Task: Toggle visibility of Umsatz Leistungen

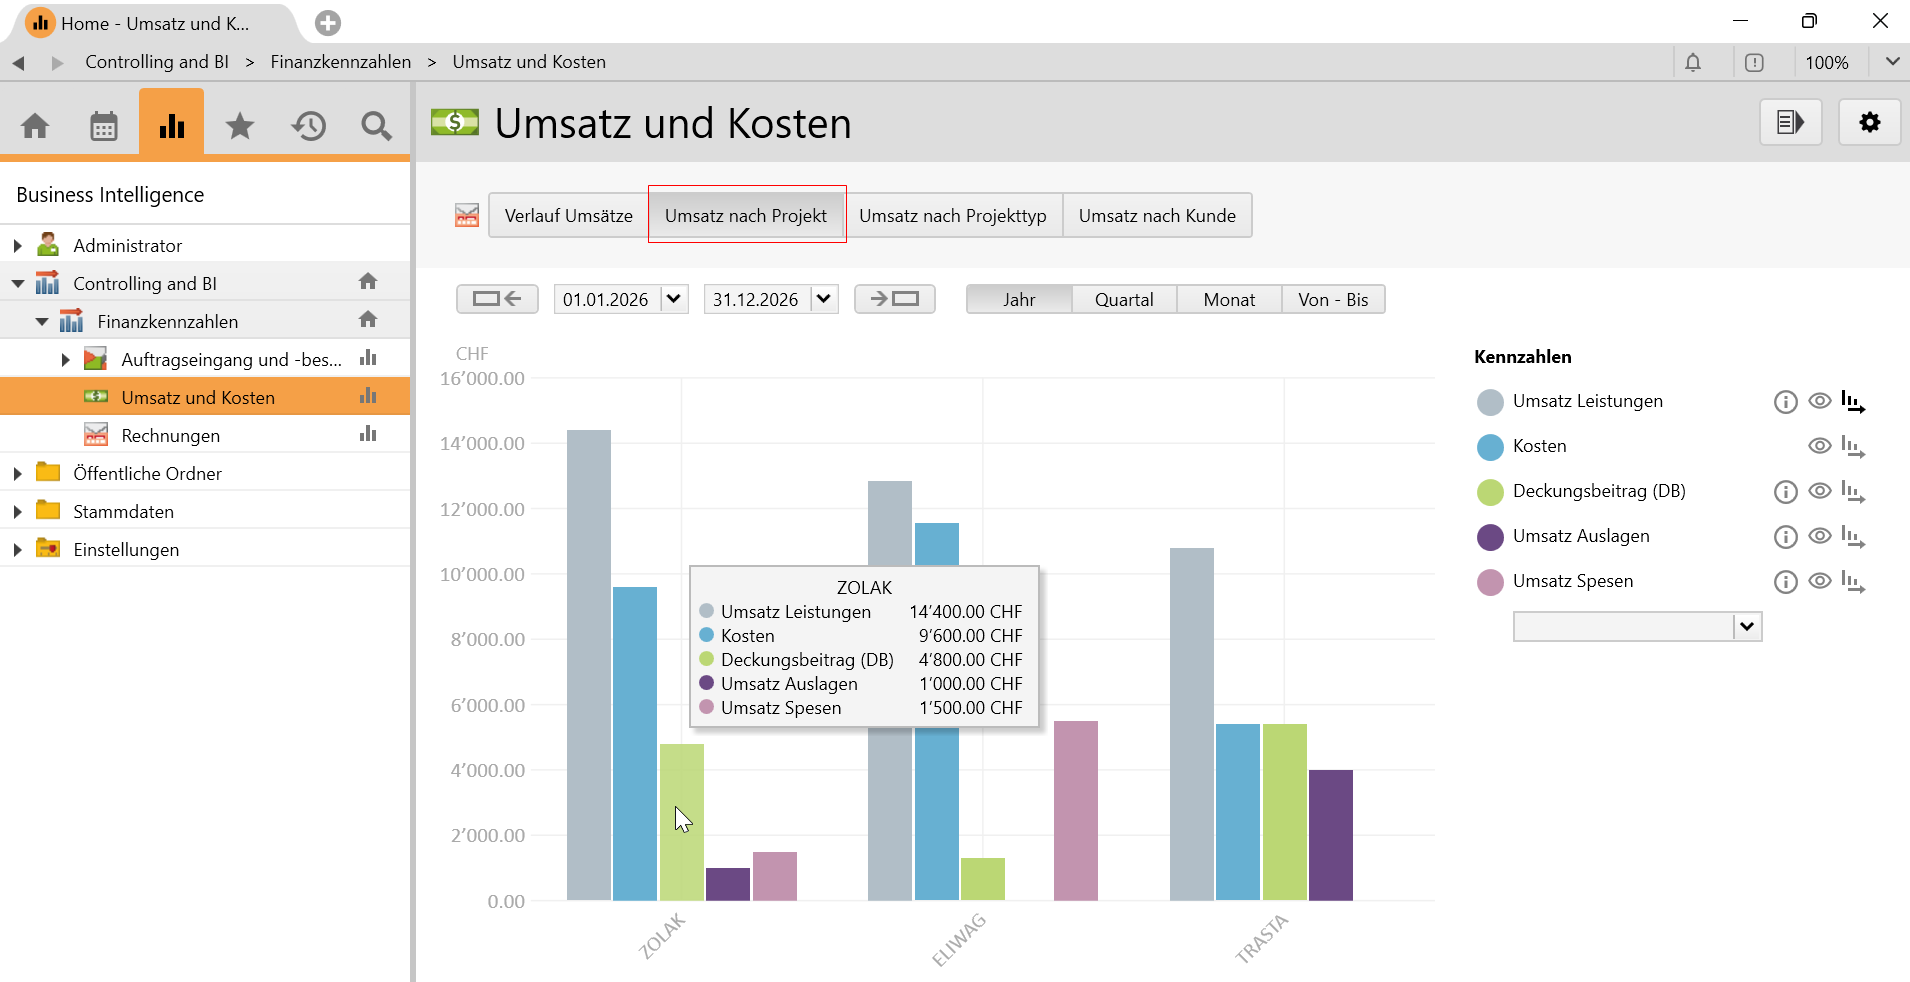Action: tap(1820, 401)
